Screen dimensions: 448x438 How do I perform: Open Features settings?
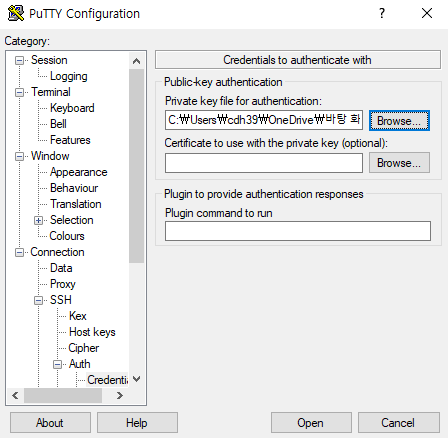click(x=70, y=140)
